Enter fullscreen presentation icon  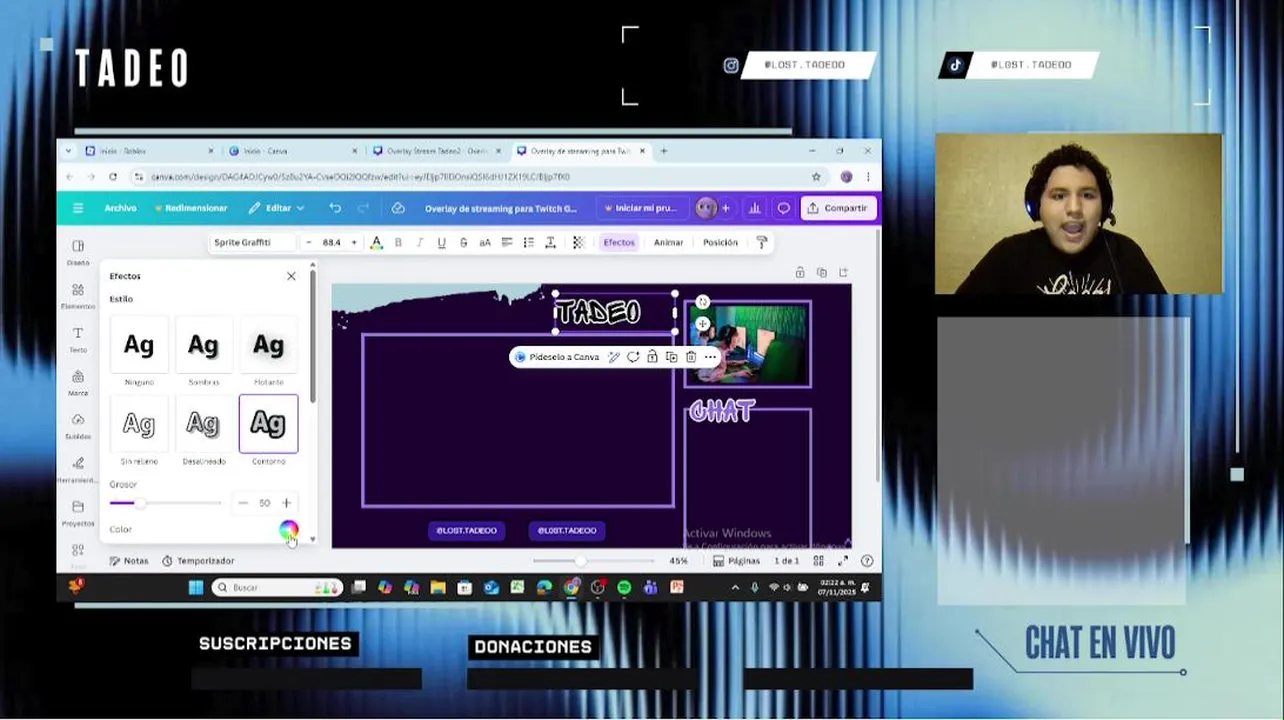tap(843, 561)
